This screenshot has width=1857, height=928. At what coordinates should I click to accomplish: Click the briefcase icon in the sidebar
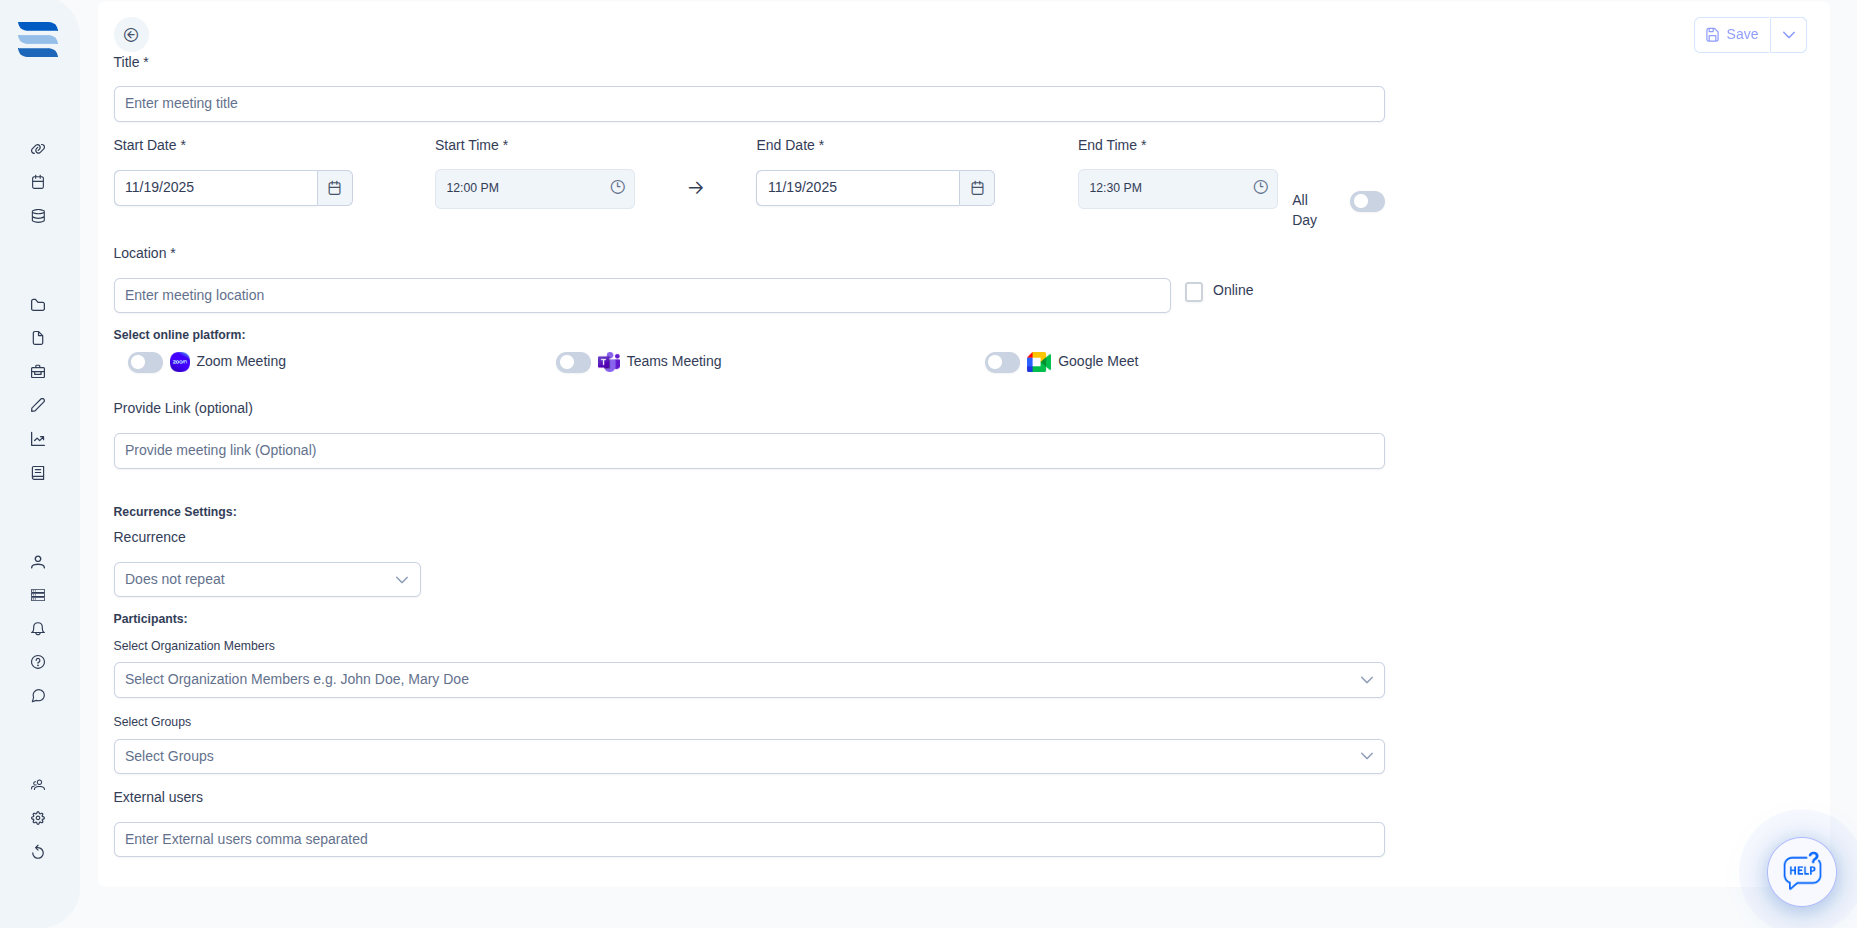tap(38, 372)
